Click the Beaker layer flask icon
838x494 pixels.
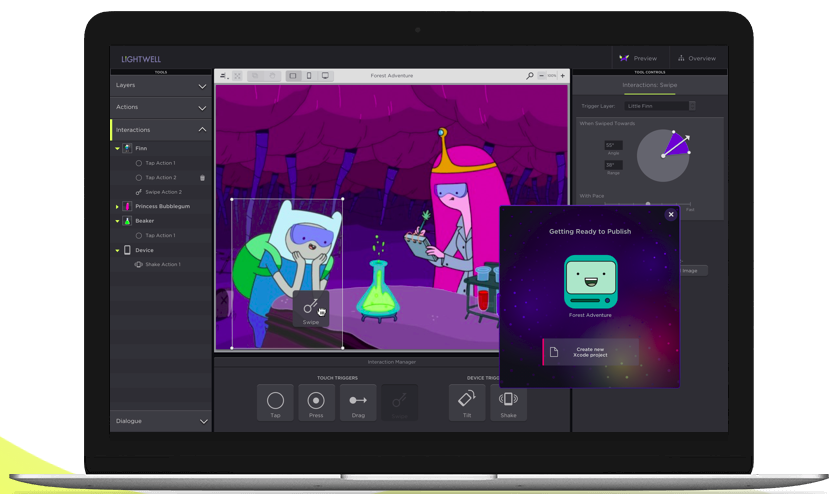(127, 221)
